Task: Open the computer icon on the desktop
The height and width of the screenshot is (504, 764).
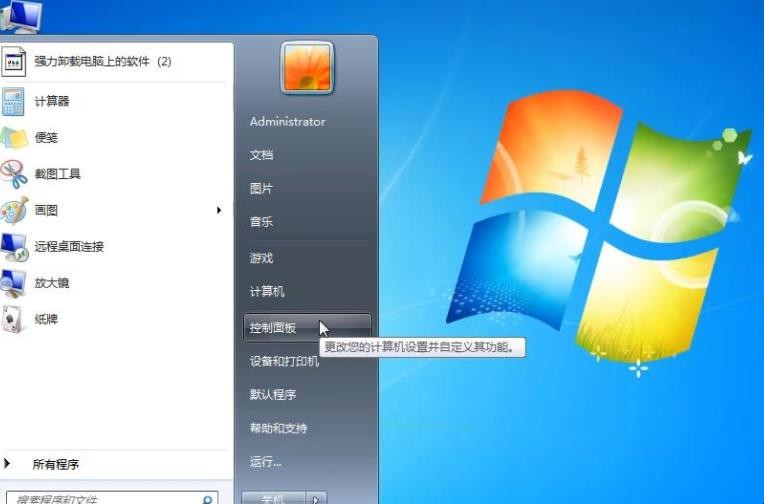Action: (20, 16)
